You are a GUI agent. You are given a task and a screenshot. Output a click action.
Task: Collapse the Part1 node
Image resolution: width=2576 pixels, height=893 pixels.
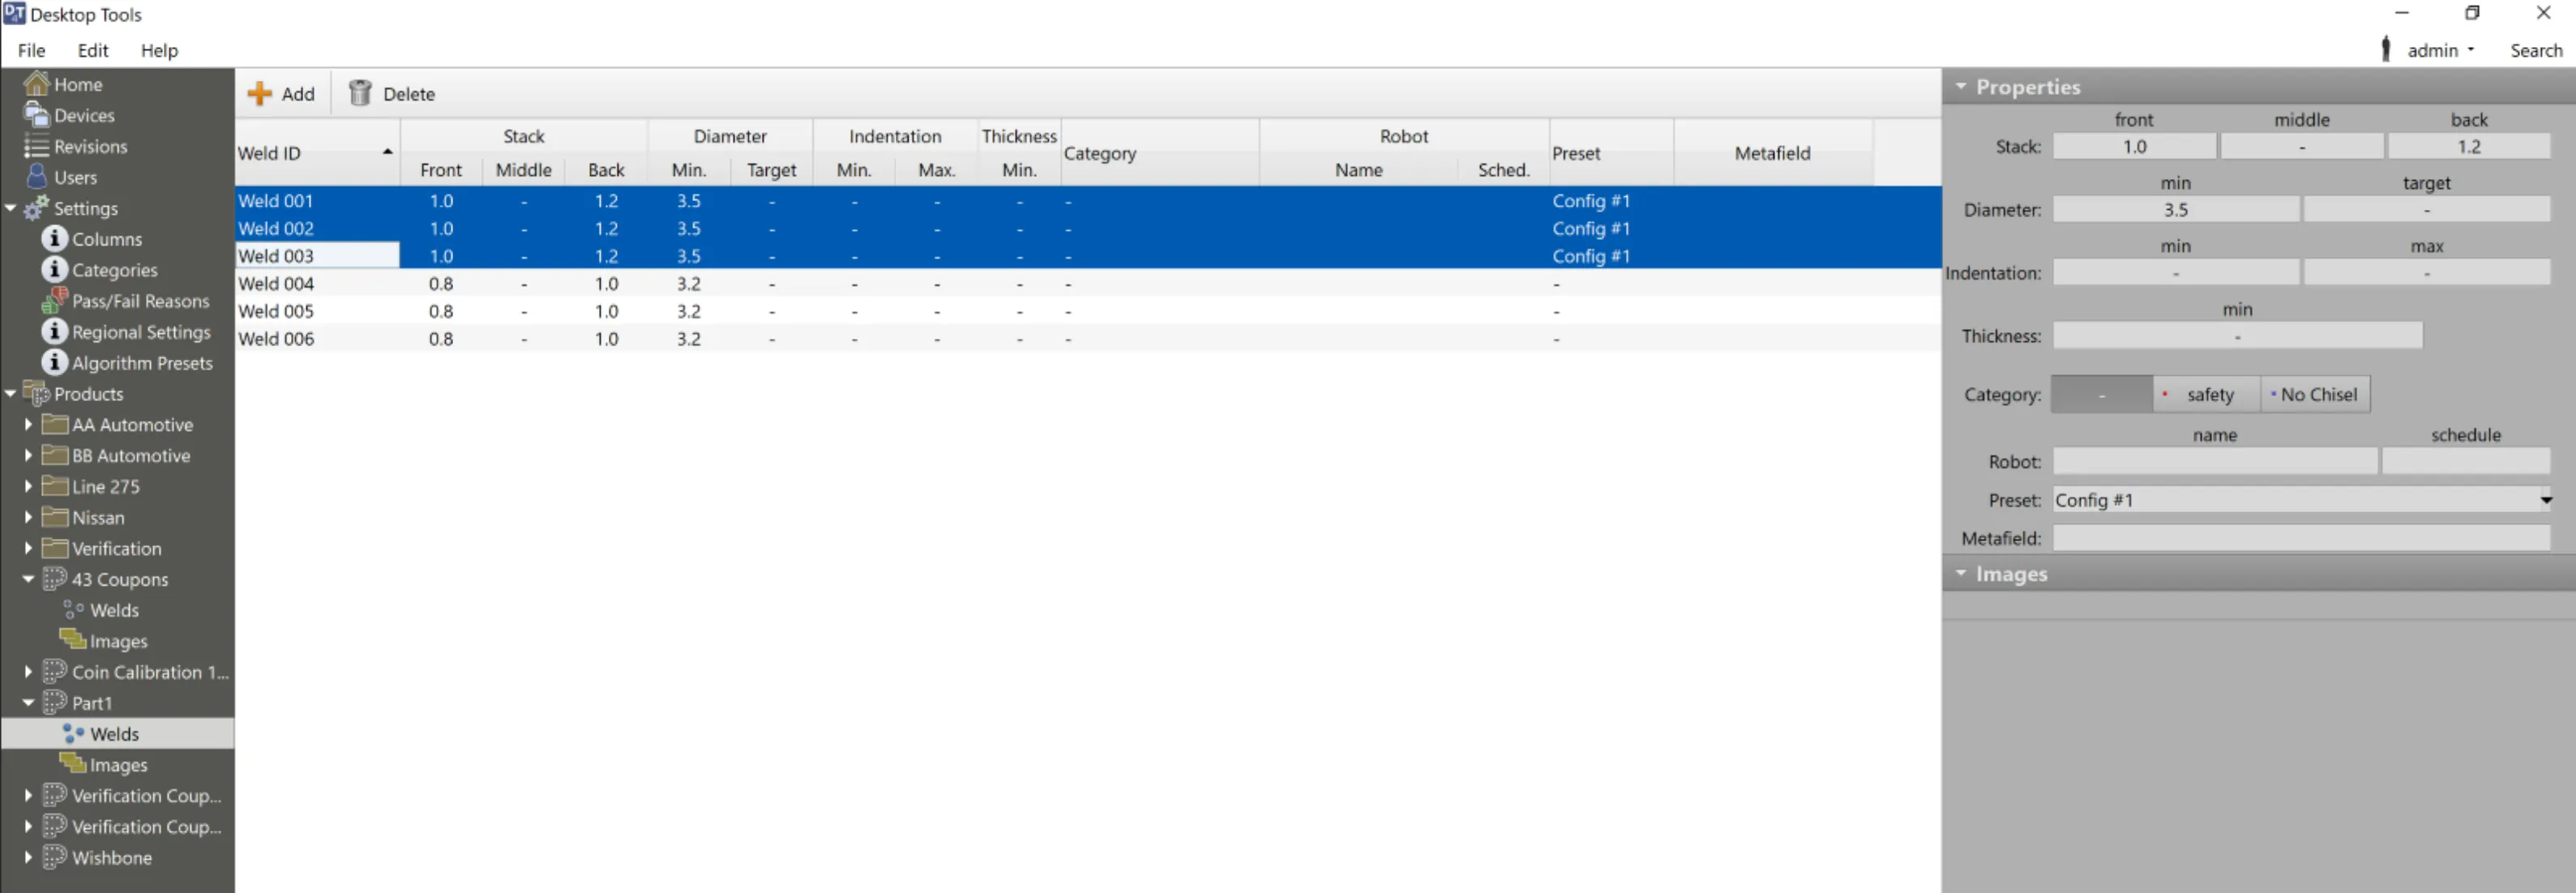pyautogui.click(x=28, y=703)
